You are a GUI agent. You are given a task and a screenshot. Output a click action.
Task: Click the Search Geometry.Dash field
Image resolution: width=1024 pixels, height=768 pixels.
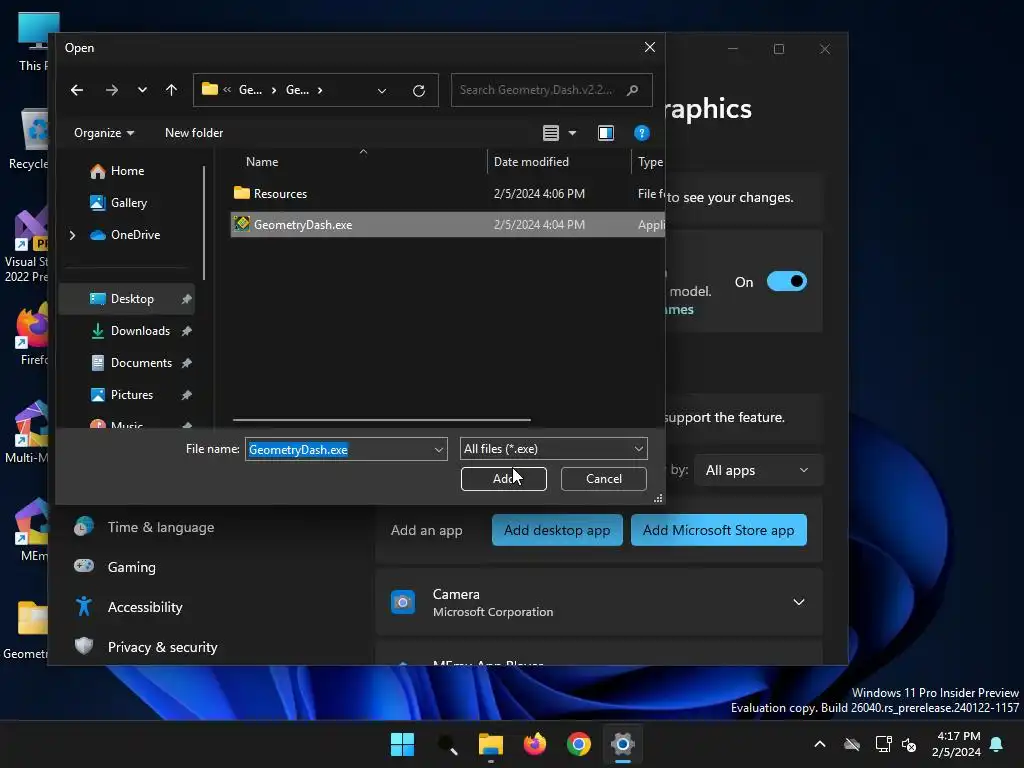(x=551, y=90)
